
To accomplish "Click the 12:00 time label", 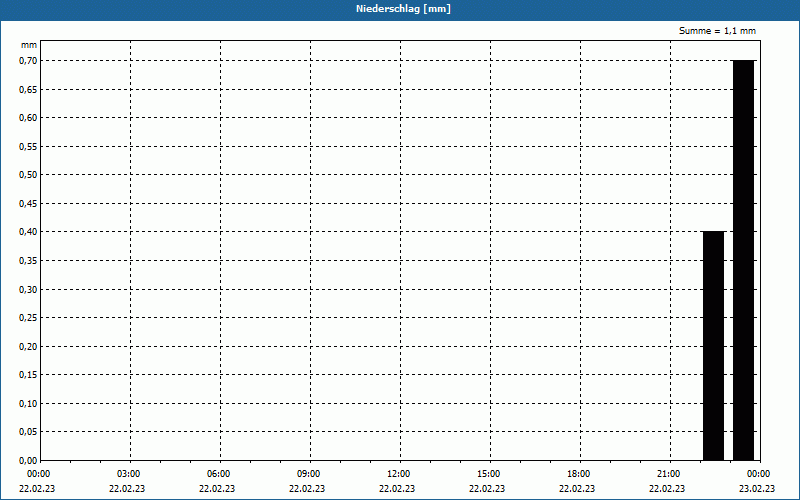I will pos(398,474).
